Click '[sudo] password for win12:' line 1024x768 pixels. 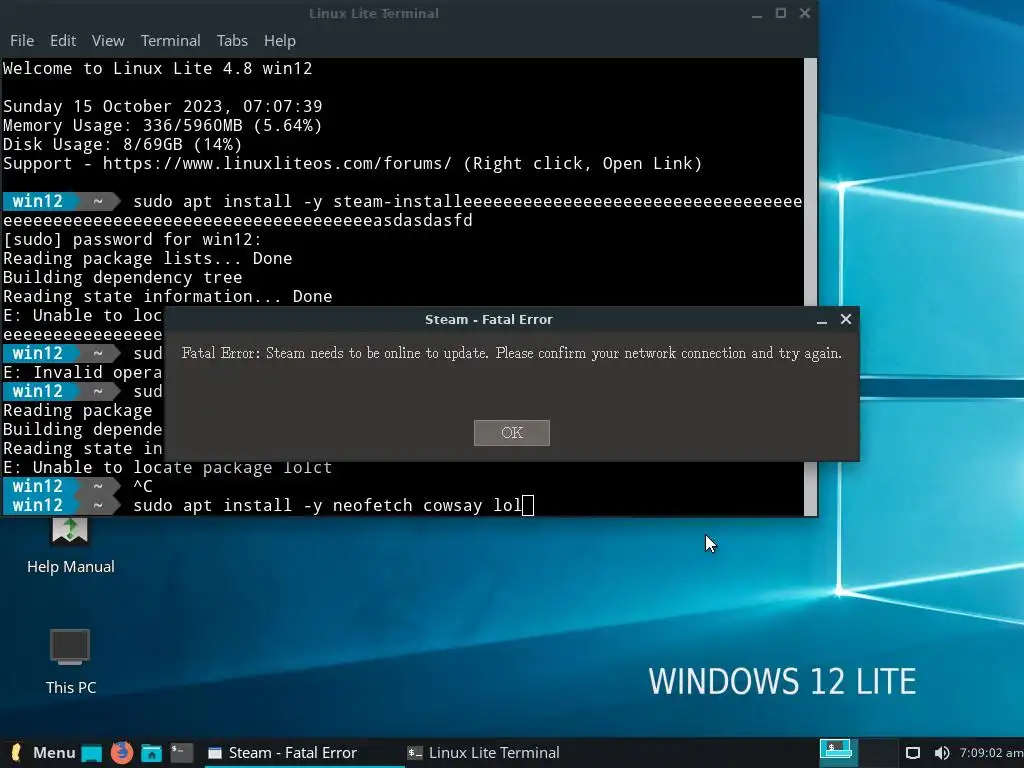132,240
